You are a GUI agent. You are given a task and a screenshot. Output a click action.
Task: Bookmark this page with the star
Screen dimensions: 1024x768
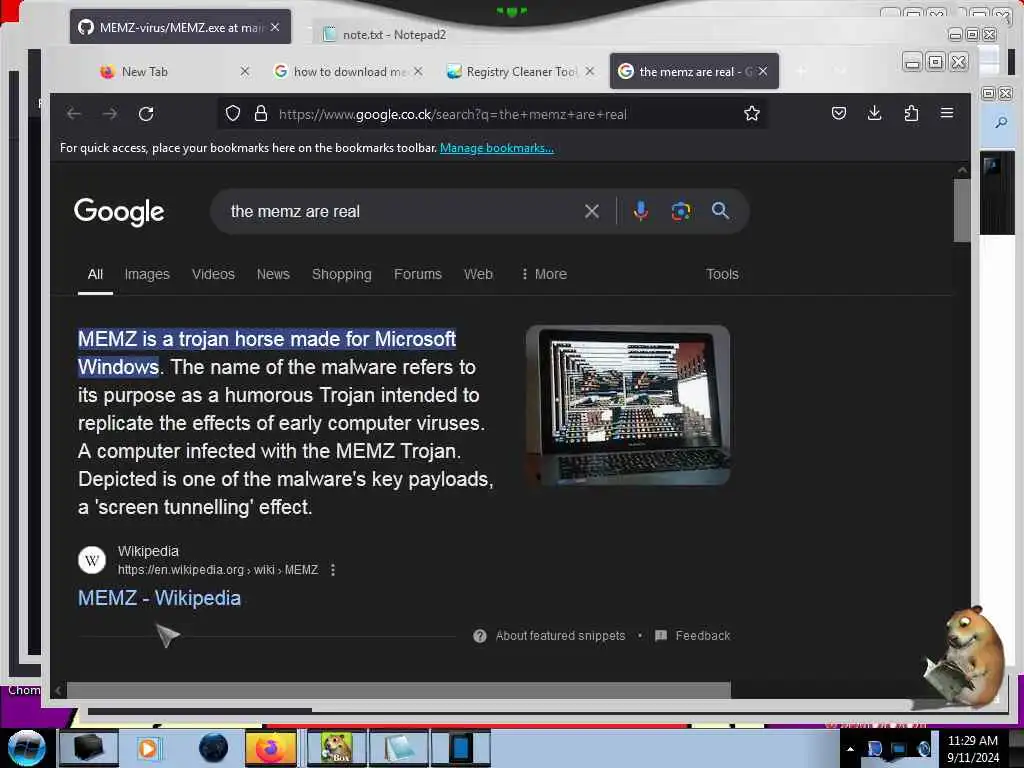point(752,114)
